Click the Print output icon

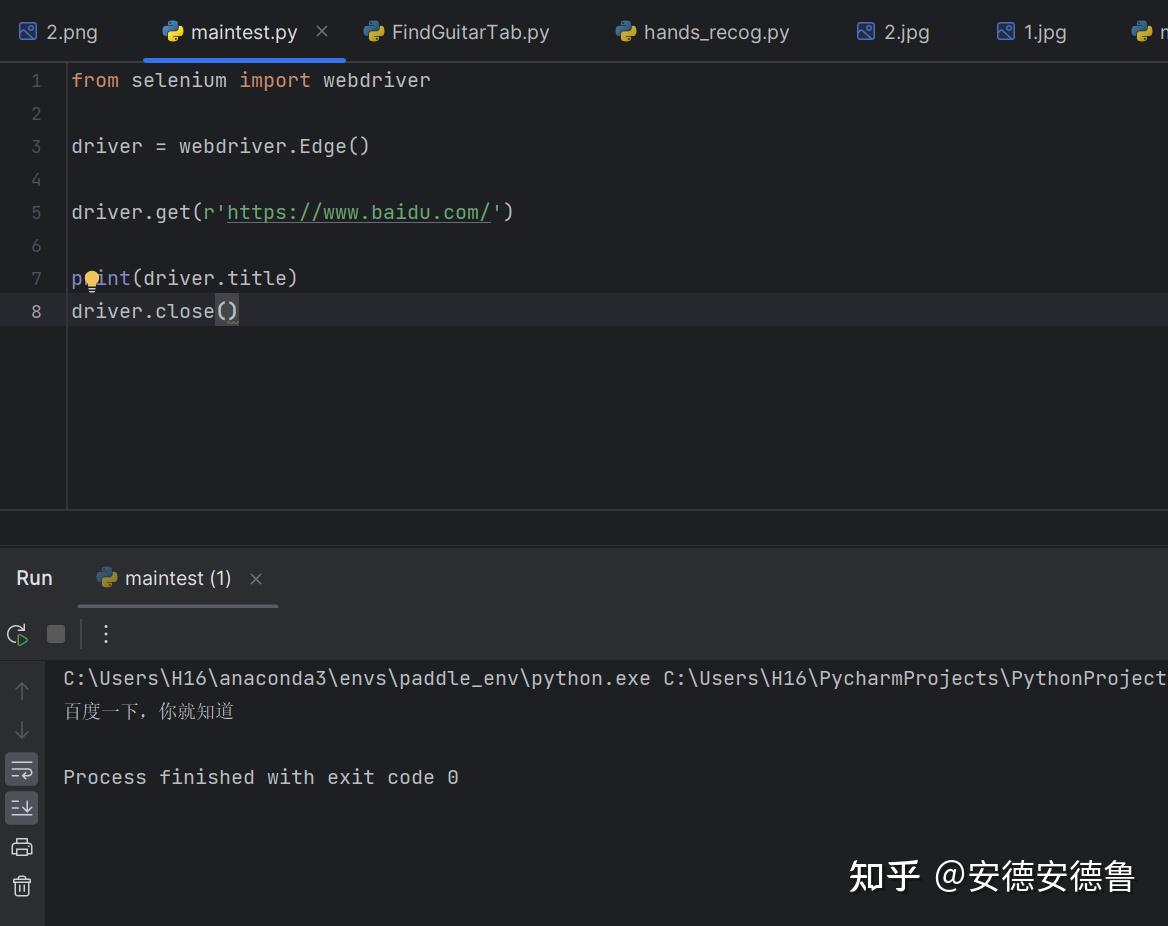(x=22, y=847)
